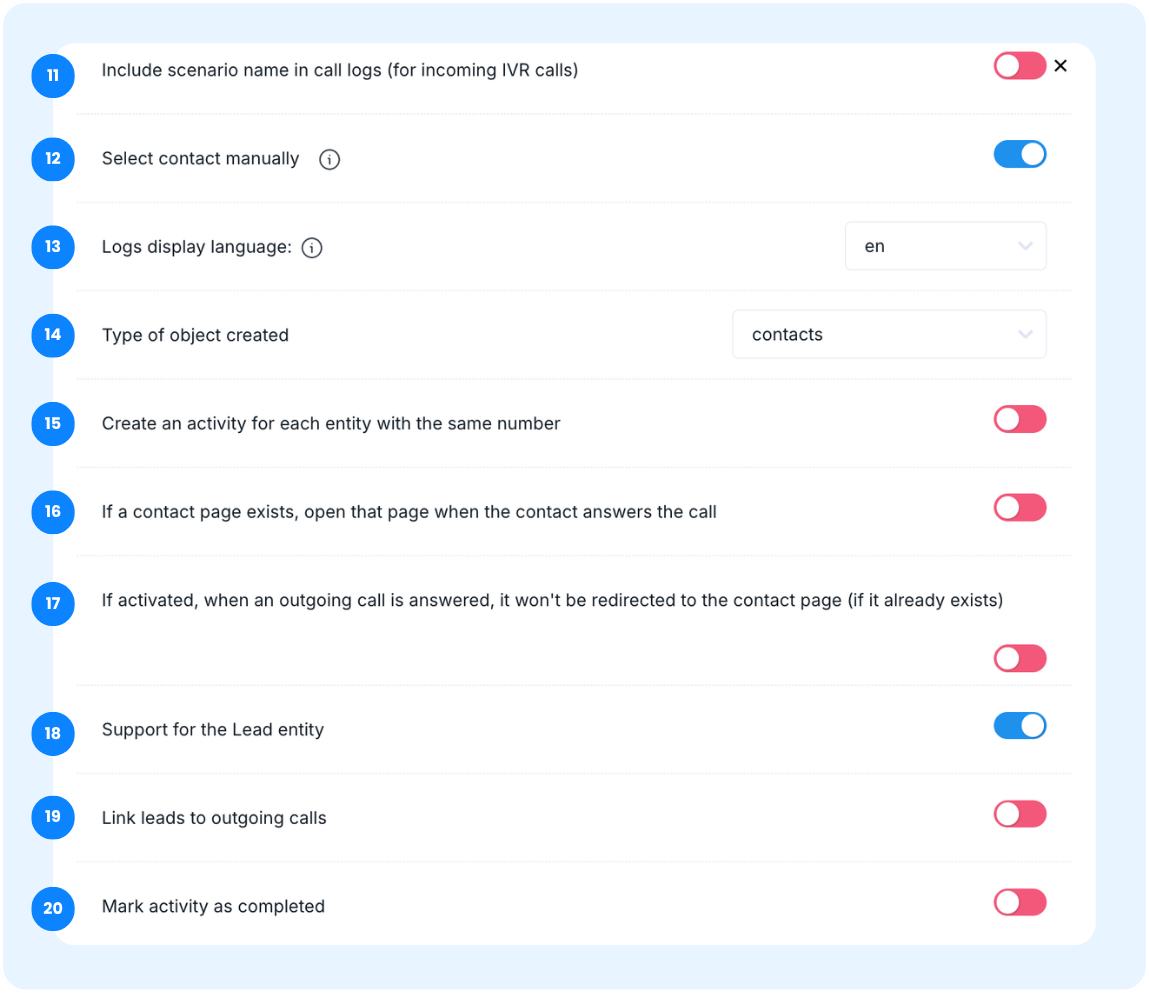Click the step 11 number badge
This screenshot has height=993, width=1149.
pyautogui.click(x=53, y=75)
